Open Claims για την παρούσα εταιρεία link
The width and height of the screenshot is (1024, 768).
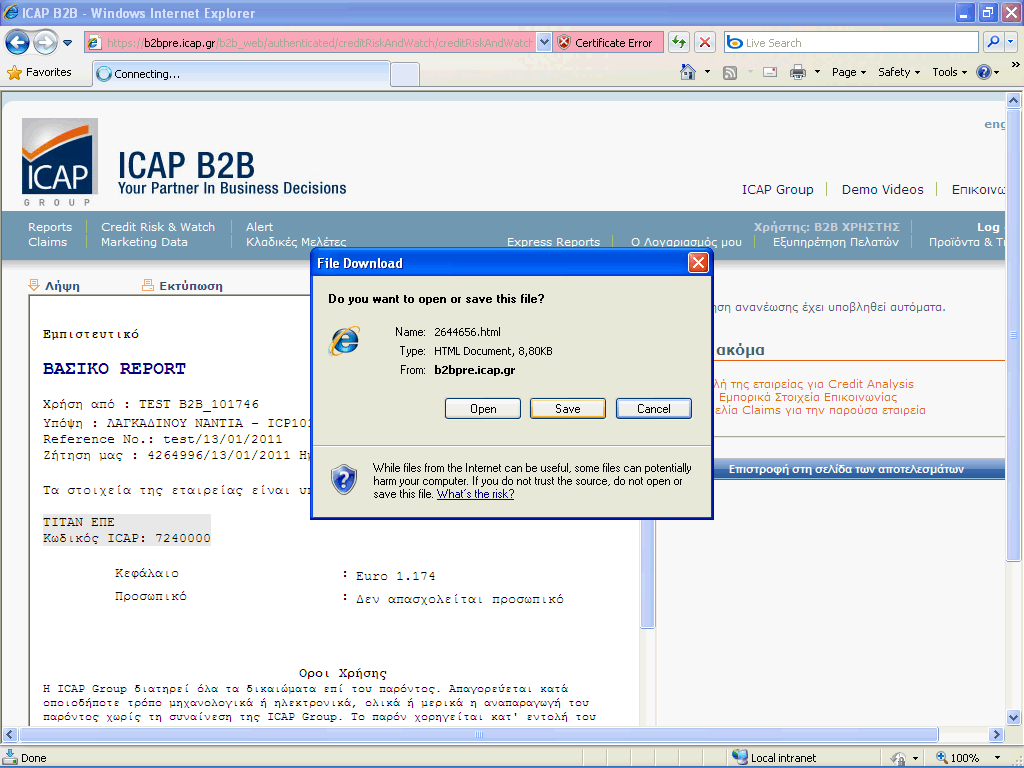[820, 410]
